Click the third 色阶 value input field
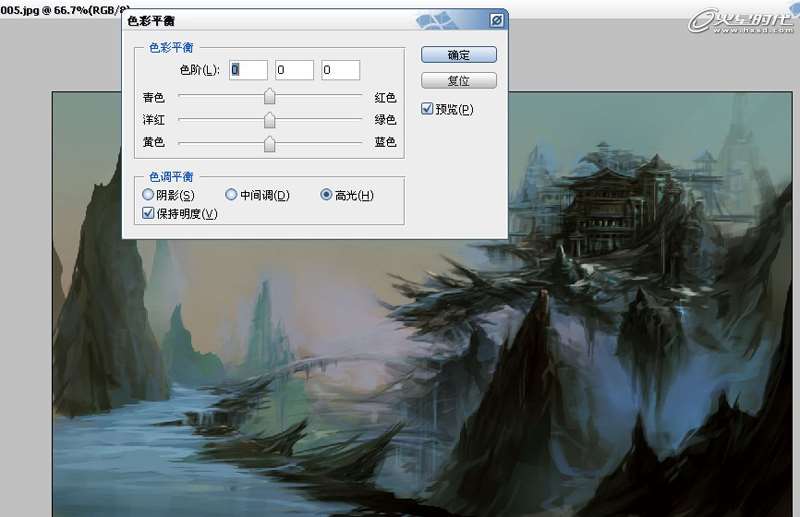Viewport: 800px width, 517px height. tap(340, 70)
